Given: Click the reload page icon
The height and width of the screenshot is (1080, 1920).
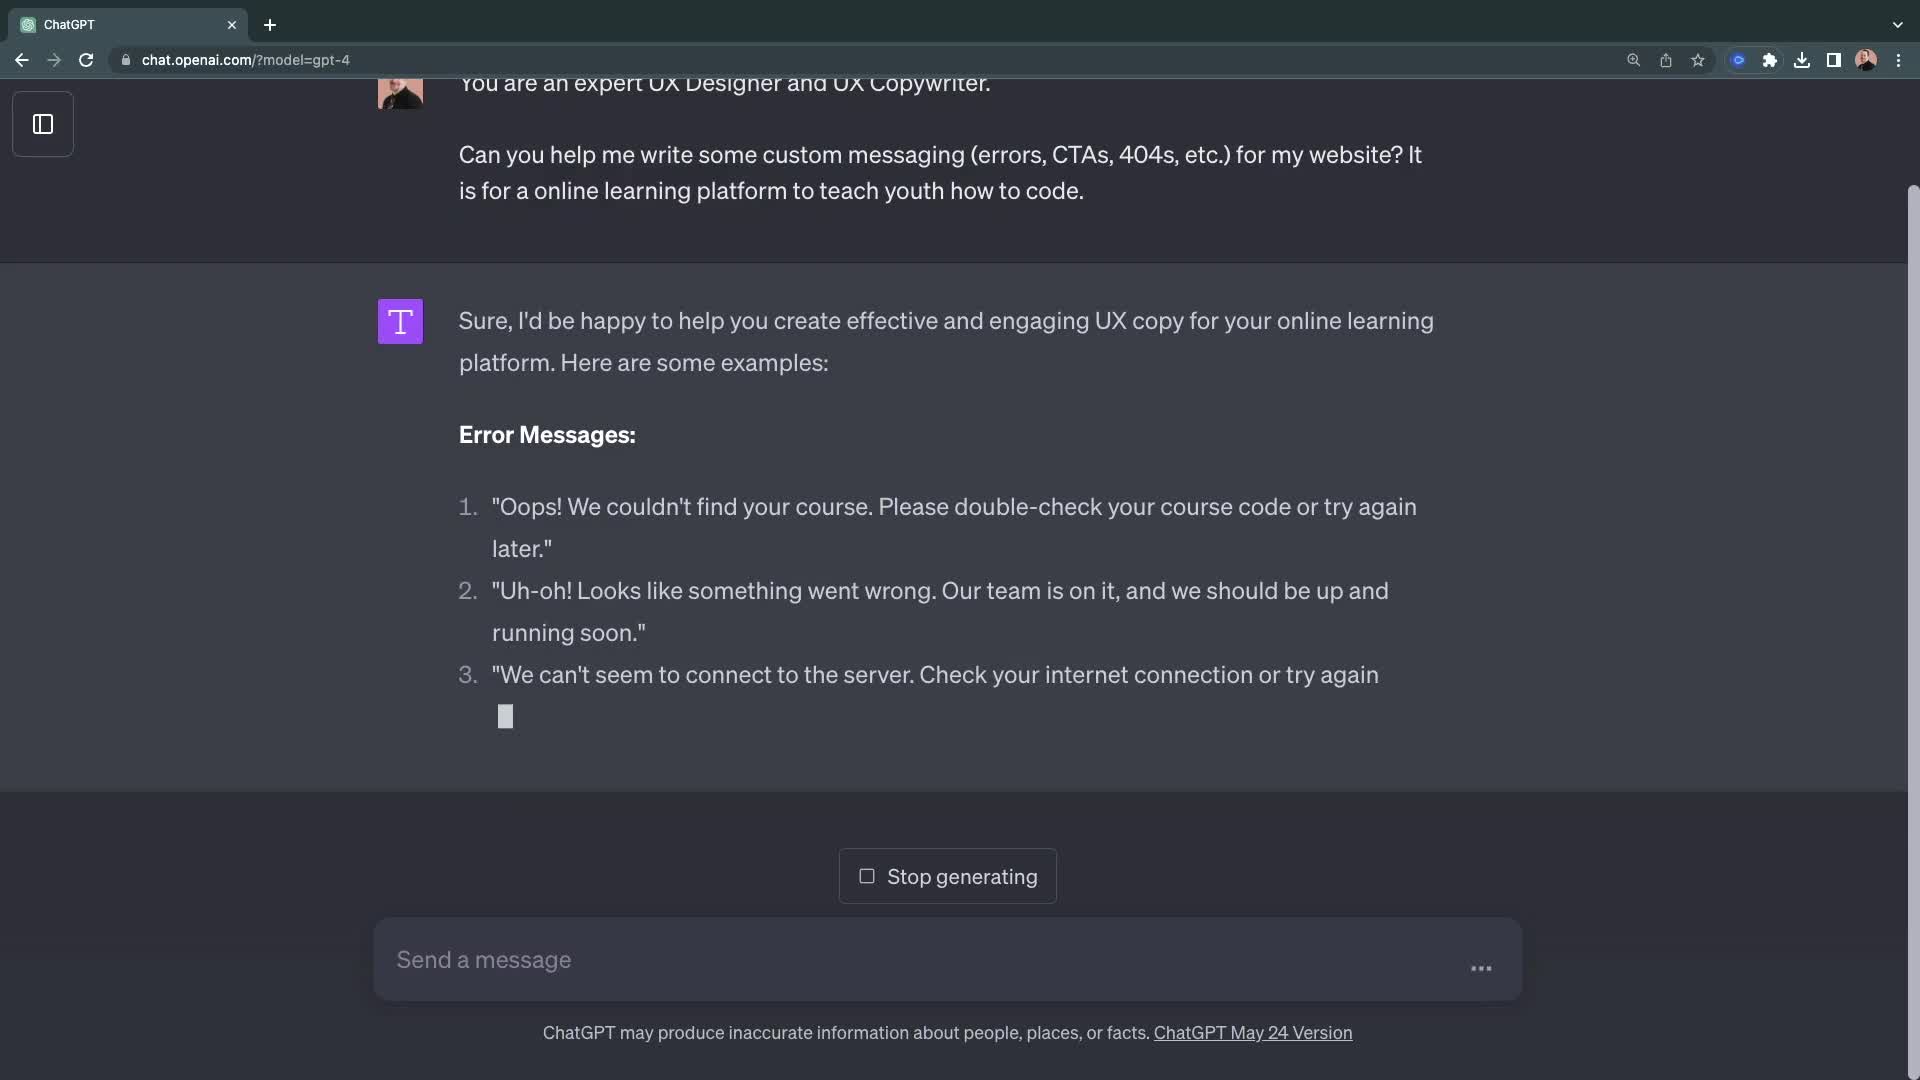Looking at the screenshot, I should click(86, 60).
